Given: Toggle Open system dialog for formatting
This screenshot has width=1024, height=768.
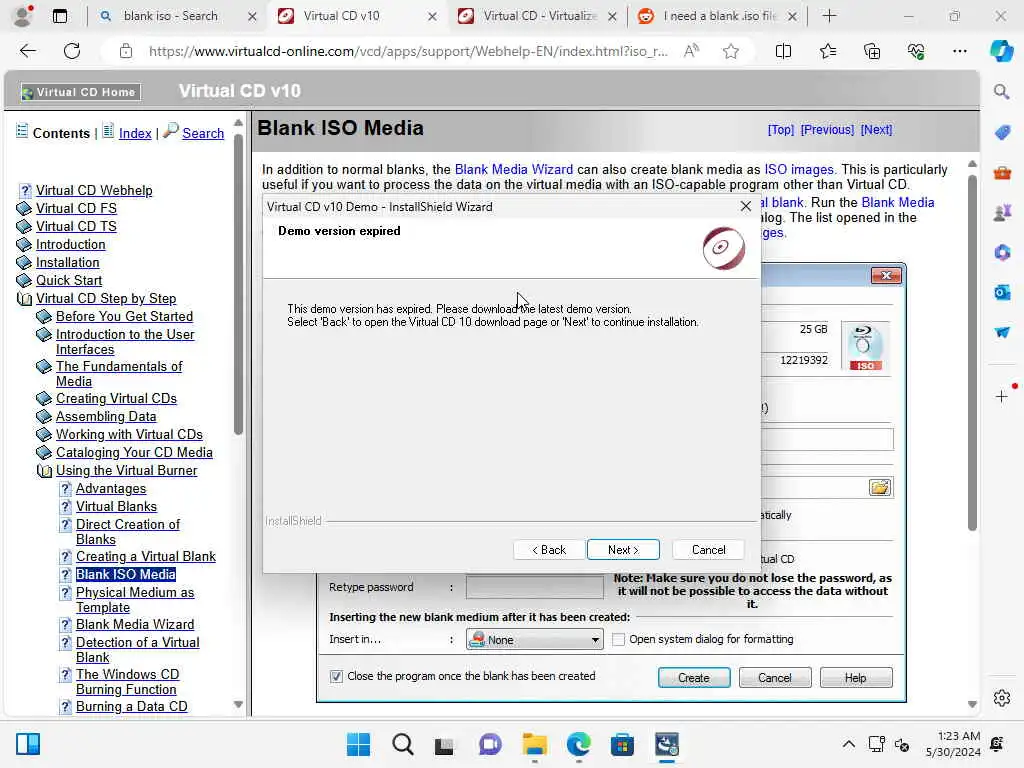Looking at the screenshot, I should [618, 639].
